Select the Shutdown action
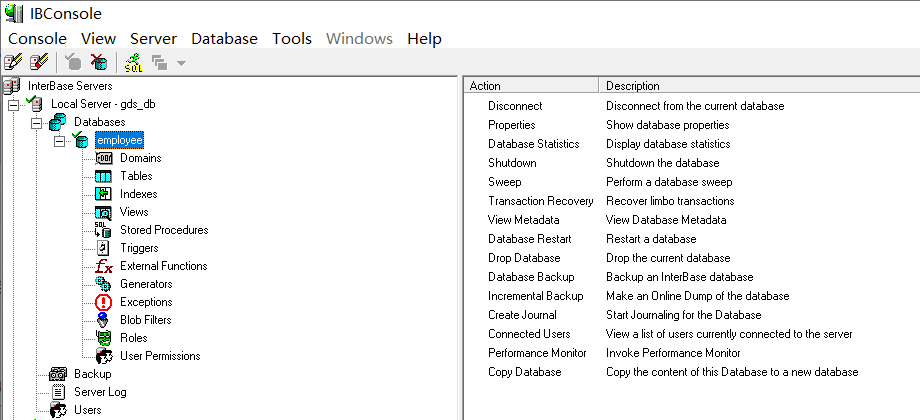Screen dimensions: 920x420 [x=512, y=162]
